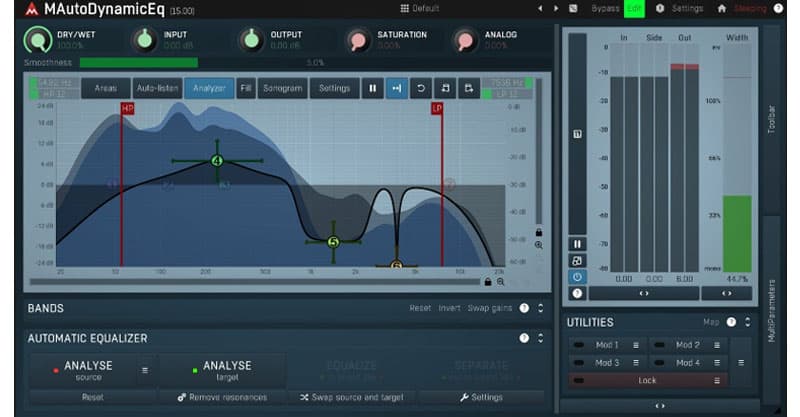
Task: Open the Lock menu icon
Action: pos(717,380)
